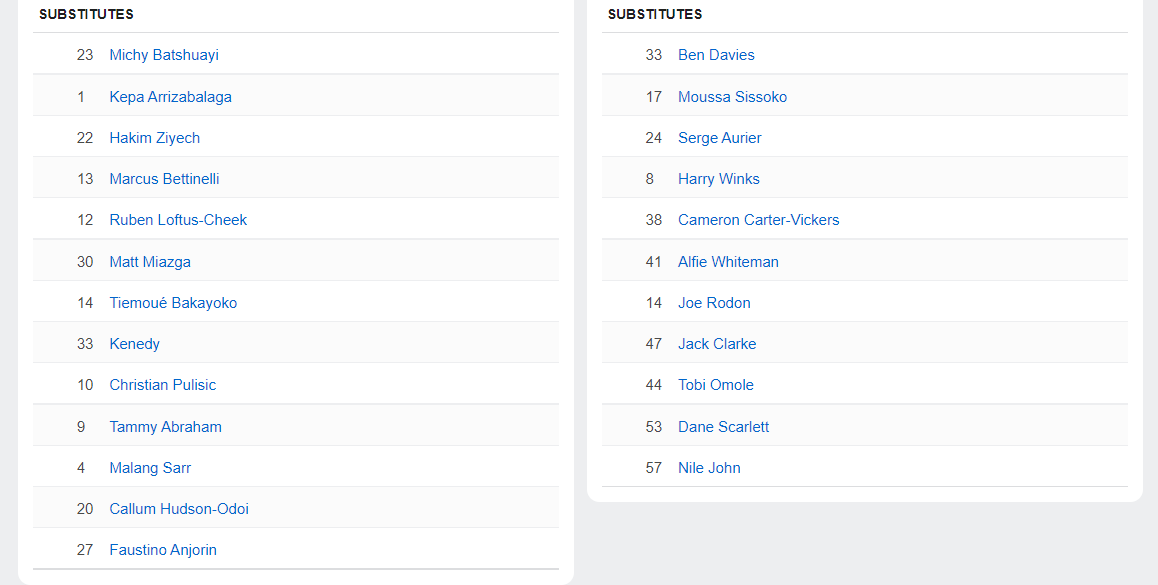The image size is (1158, 585).
Task: View Joe Rodon's player page
Action: point(714,303)
